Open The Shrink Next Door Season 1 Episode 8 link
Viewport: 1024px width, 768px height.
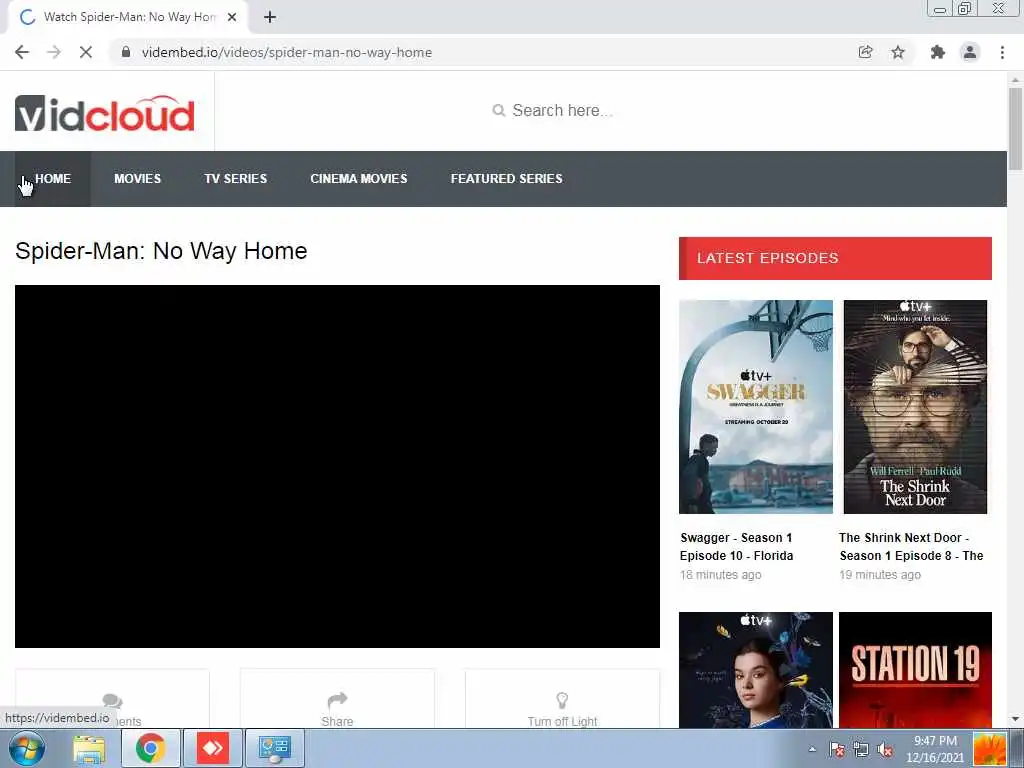click(x=911, y=547)
